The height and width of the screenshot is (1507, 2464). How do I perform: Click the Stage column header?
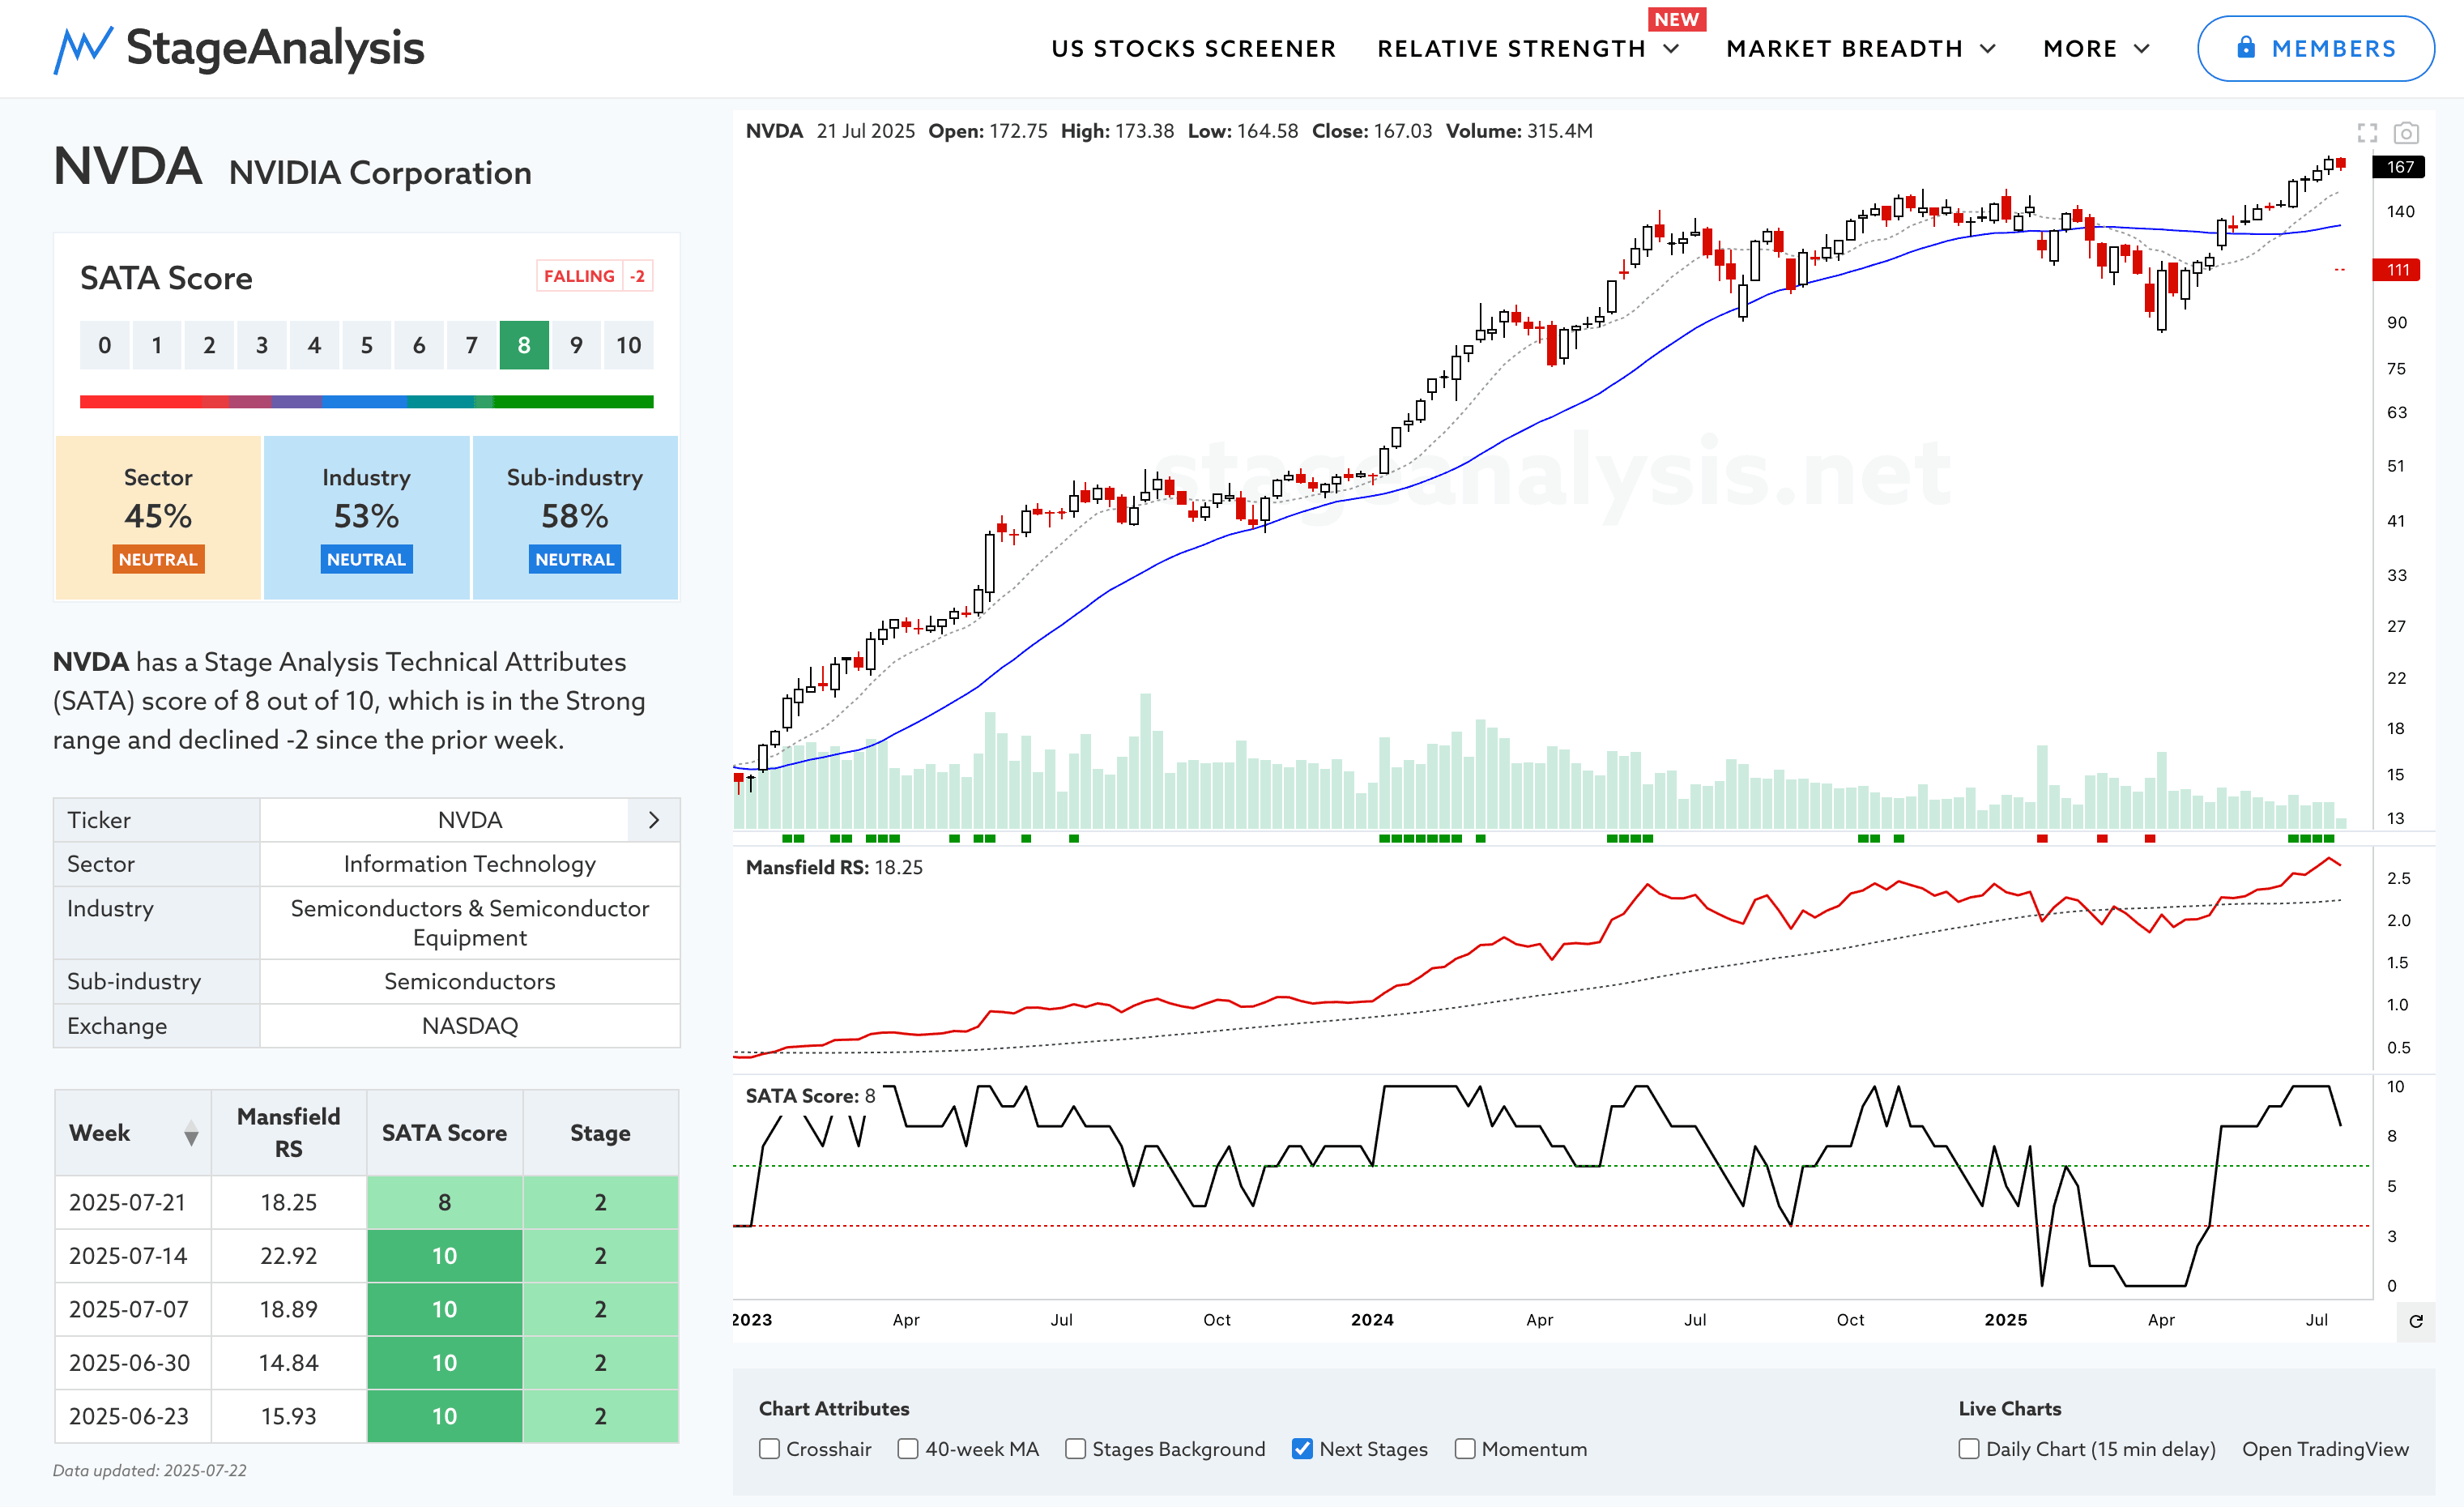(x=600, y=1133)
